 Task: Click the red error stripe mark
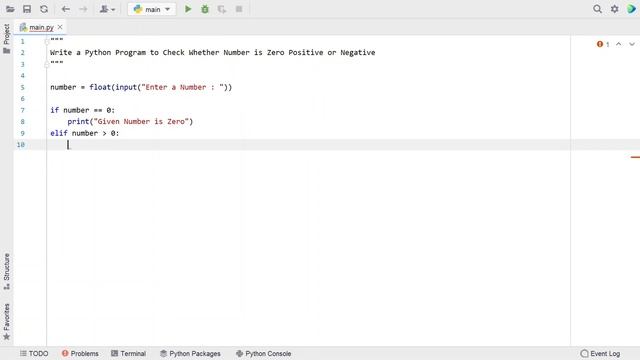click(635, 157)
